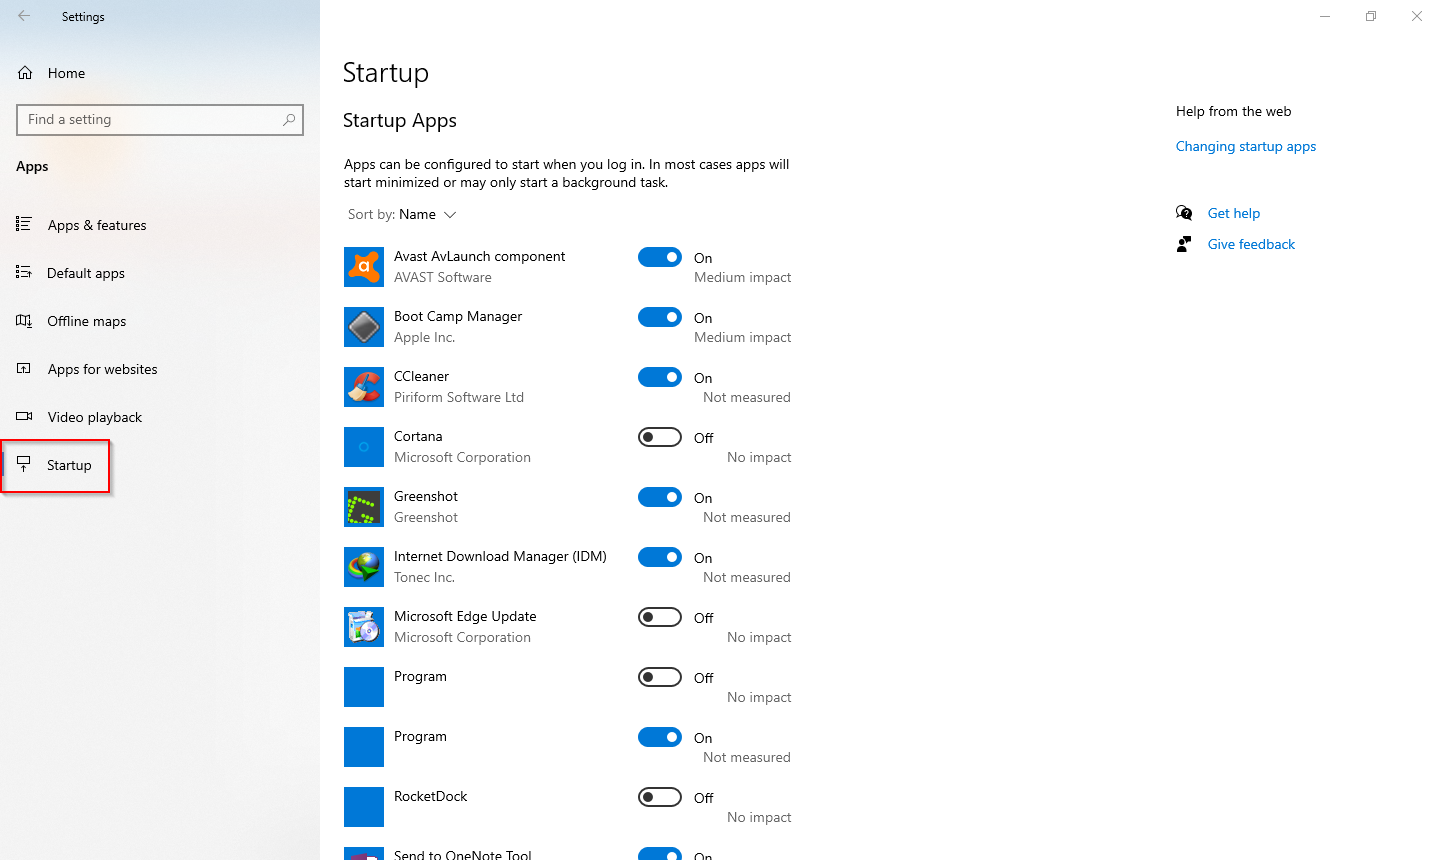This screenshot has width=1432, height=860.
Task: Click the 'Microsoft Edge Update' name
Action: click(465, 616)
